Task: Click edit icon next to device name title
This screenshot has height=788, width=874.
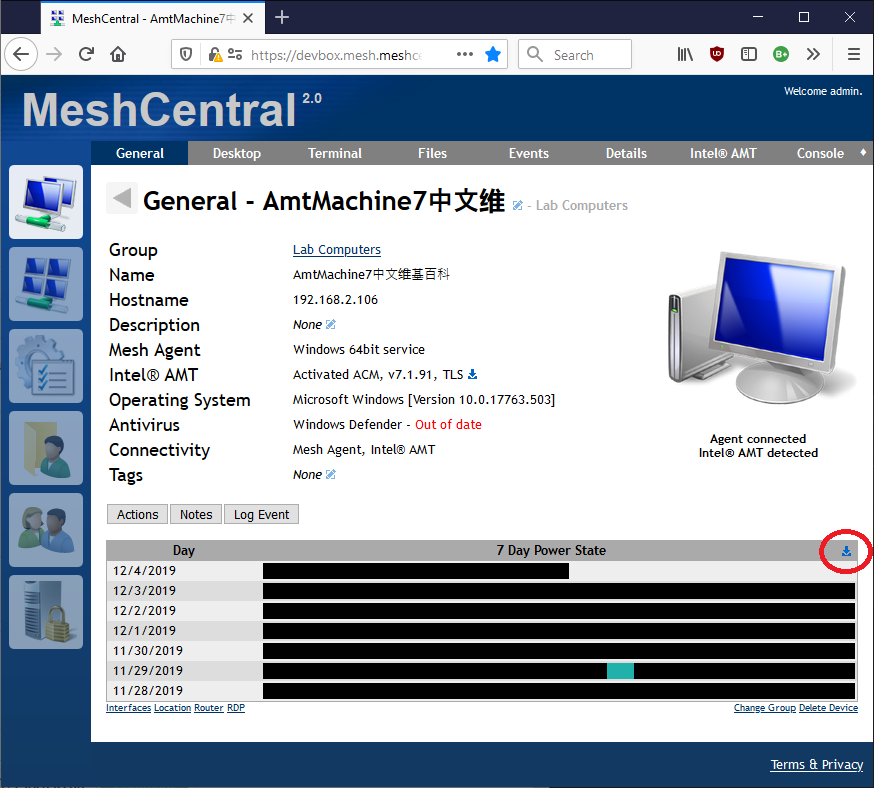Action: pyautogui.click(x=517, y=206)
